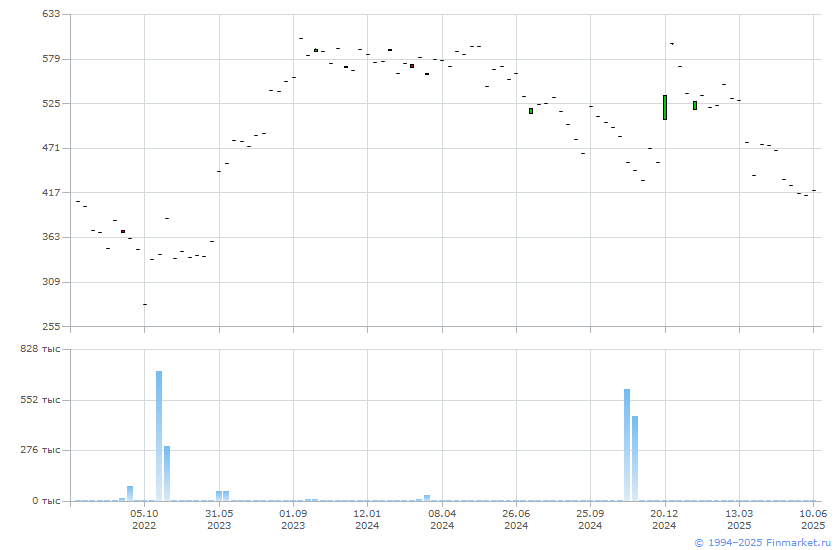Click the green candlestick right of 20.12 2024

coord(695,106)
